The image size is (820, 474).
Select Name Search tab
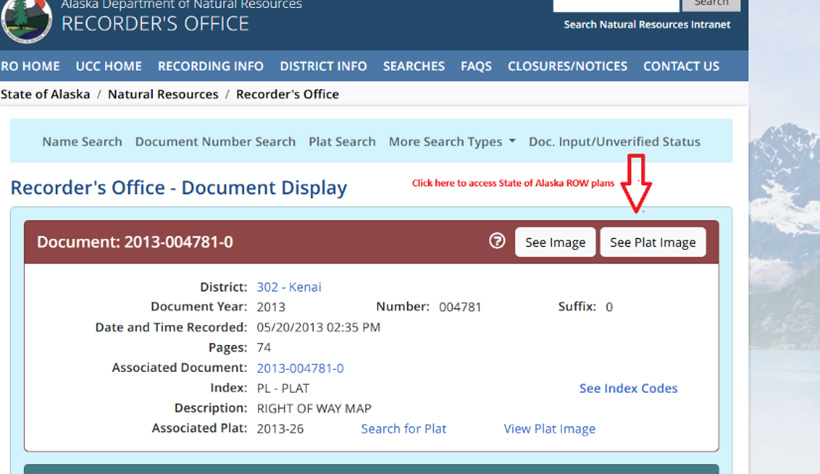(82, 142)
